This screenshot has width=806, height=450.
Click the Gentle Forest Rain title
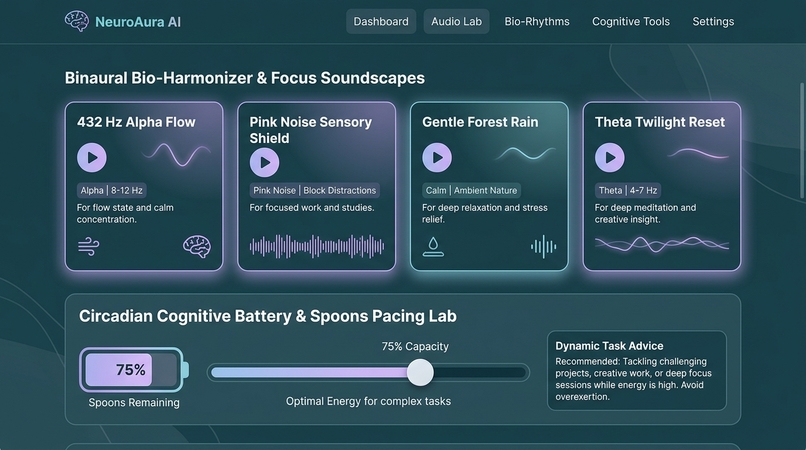point(480,122)
